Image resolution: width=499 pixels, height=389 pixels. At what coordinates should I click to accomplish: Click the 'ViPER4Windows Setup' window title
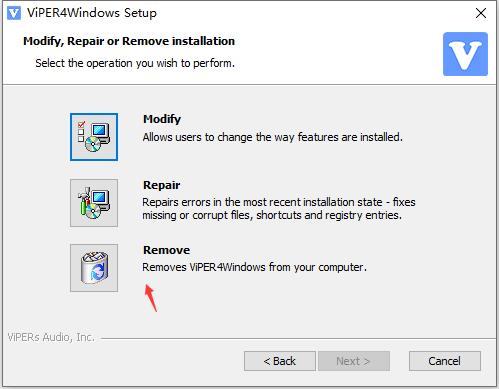92,13
